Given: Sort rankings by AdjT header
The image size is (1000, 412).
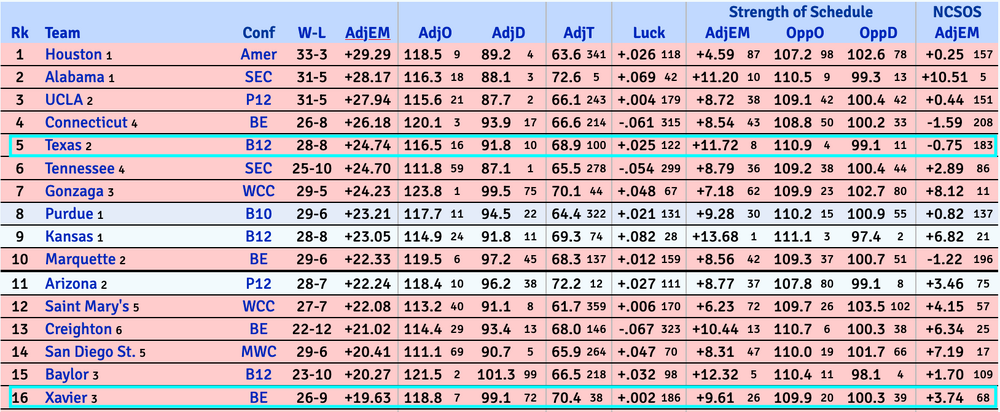Looking at the screenshot, I should 577,32.
